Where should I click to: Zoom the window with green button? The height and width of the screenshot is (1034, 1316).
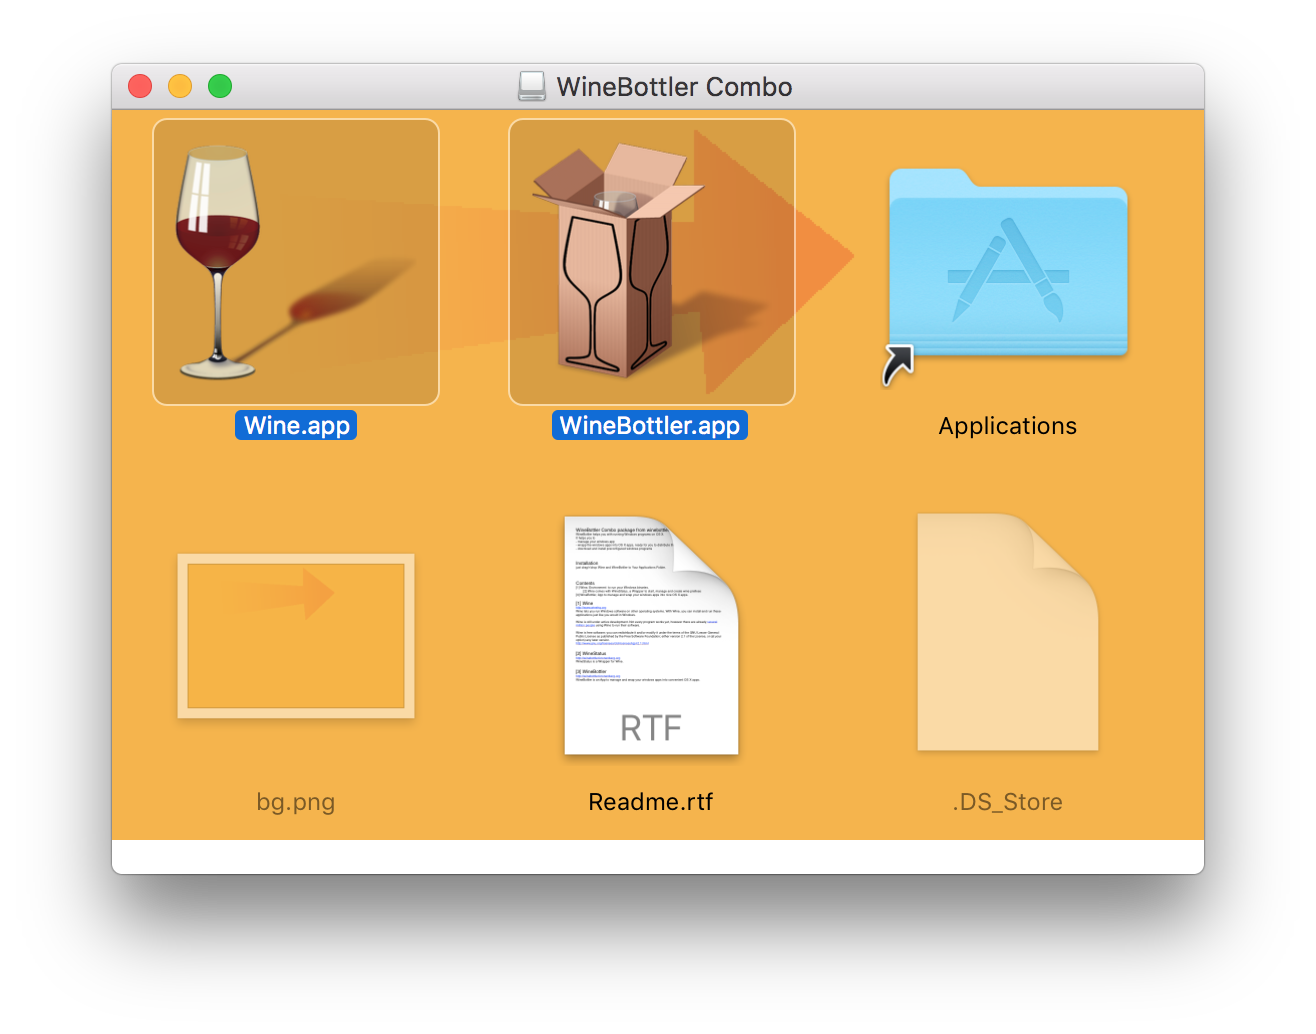[x=220, y=86]
